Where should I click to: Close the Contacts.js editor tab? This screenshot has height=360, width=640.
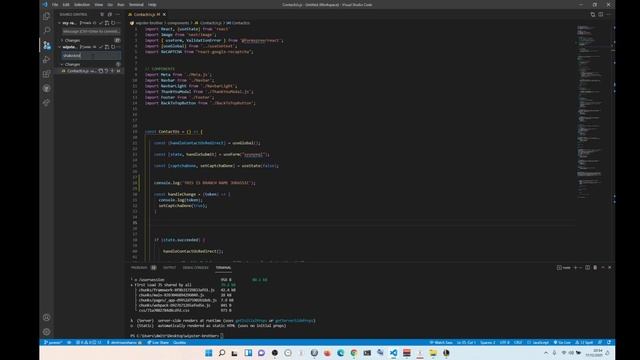(x=164, y=14)
